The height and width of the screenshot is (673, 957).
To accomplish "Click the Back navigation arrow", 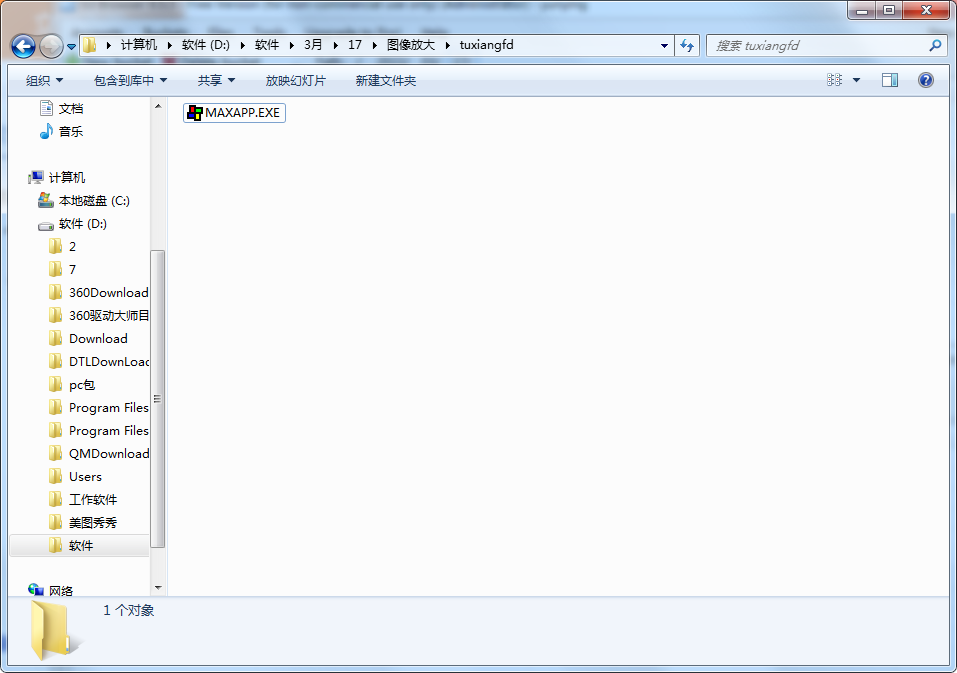I will (x=23, y=46).
